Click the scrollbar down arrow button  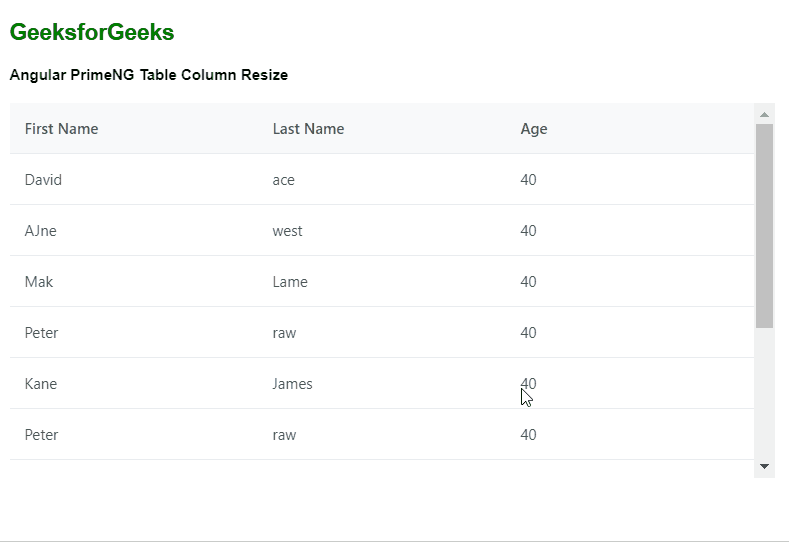[764, 466]
